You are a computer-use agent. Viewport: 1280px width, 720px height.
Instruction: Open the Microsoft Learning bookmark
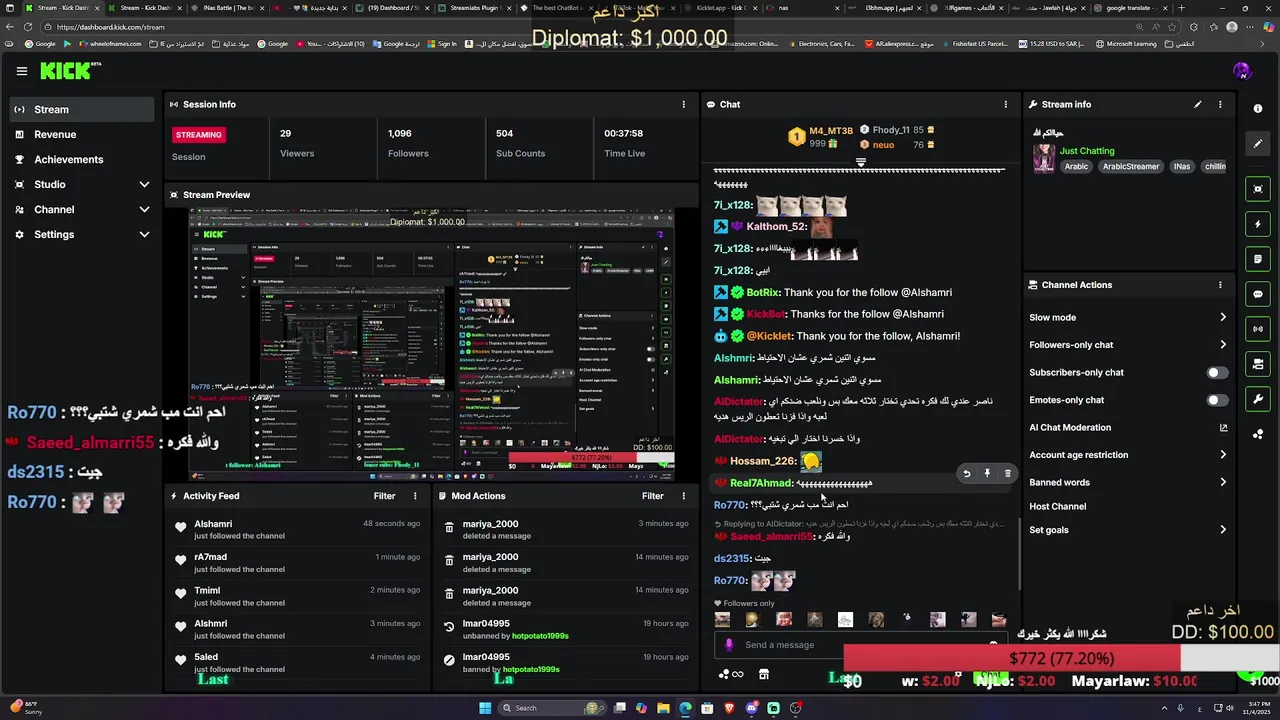click(1126, 44)
